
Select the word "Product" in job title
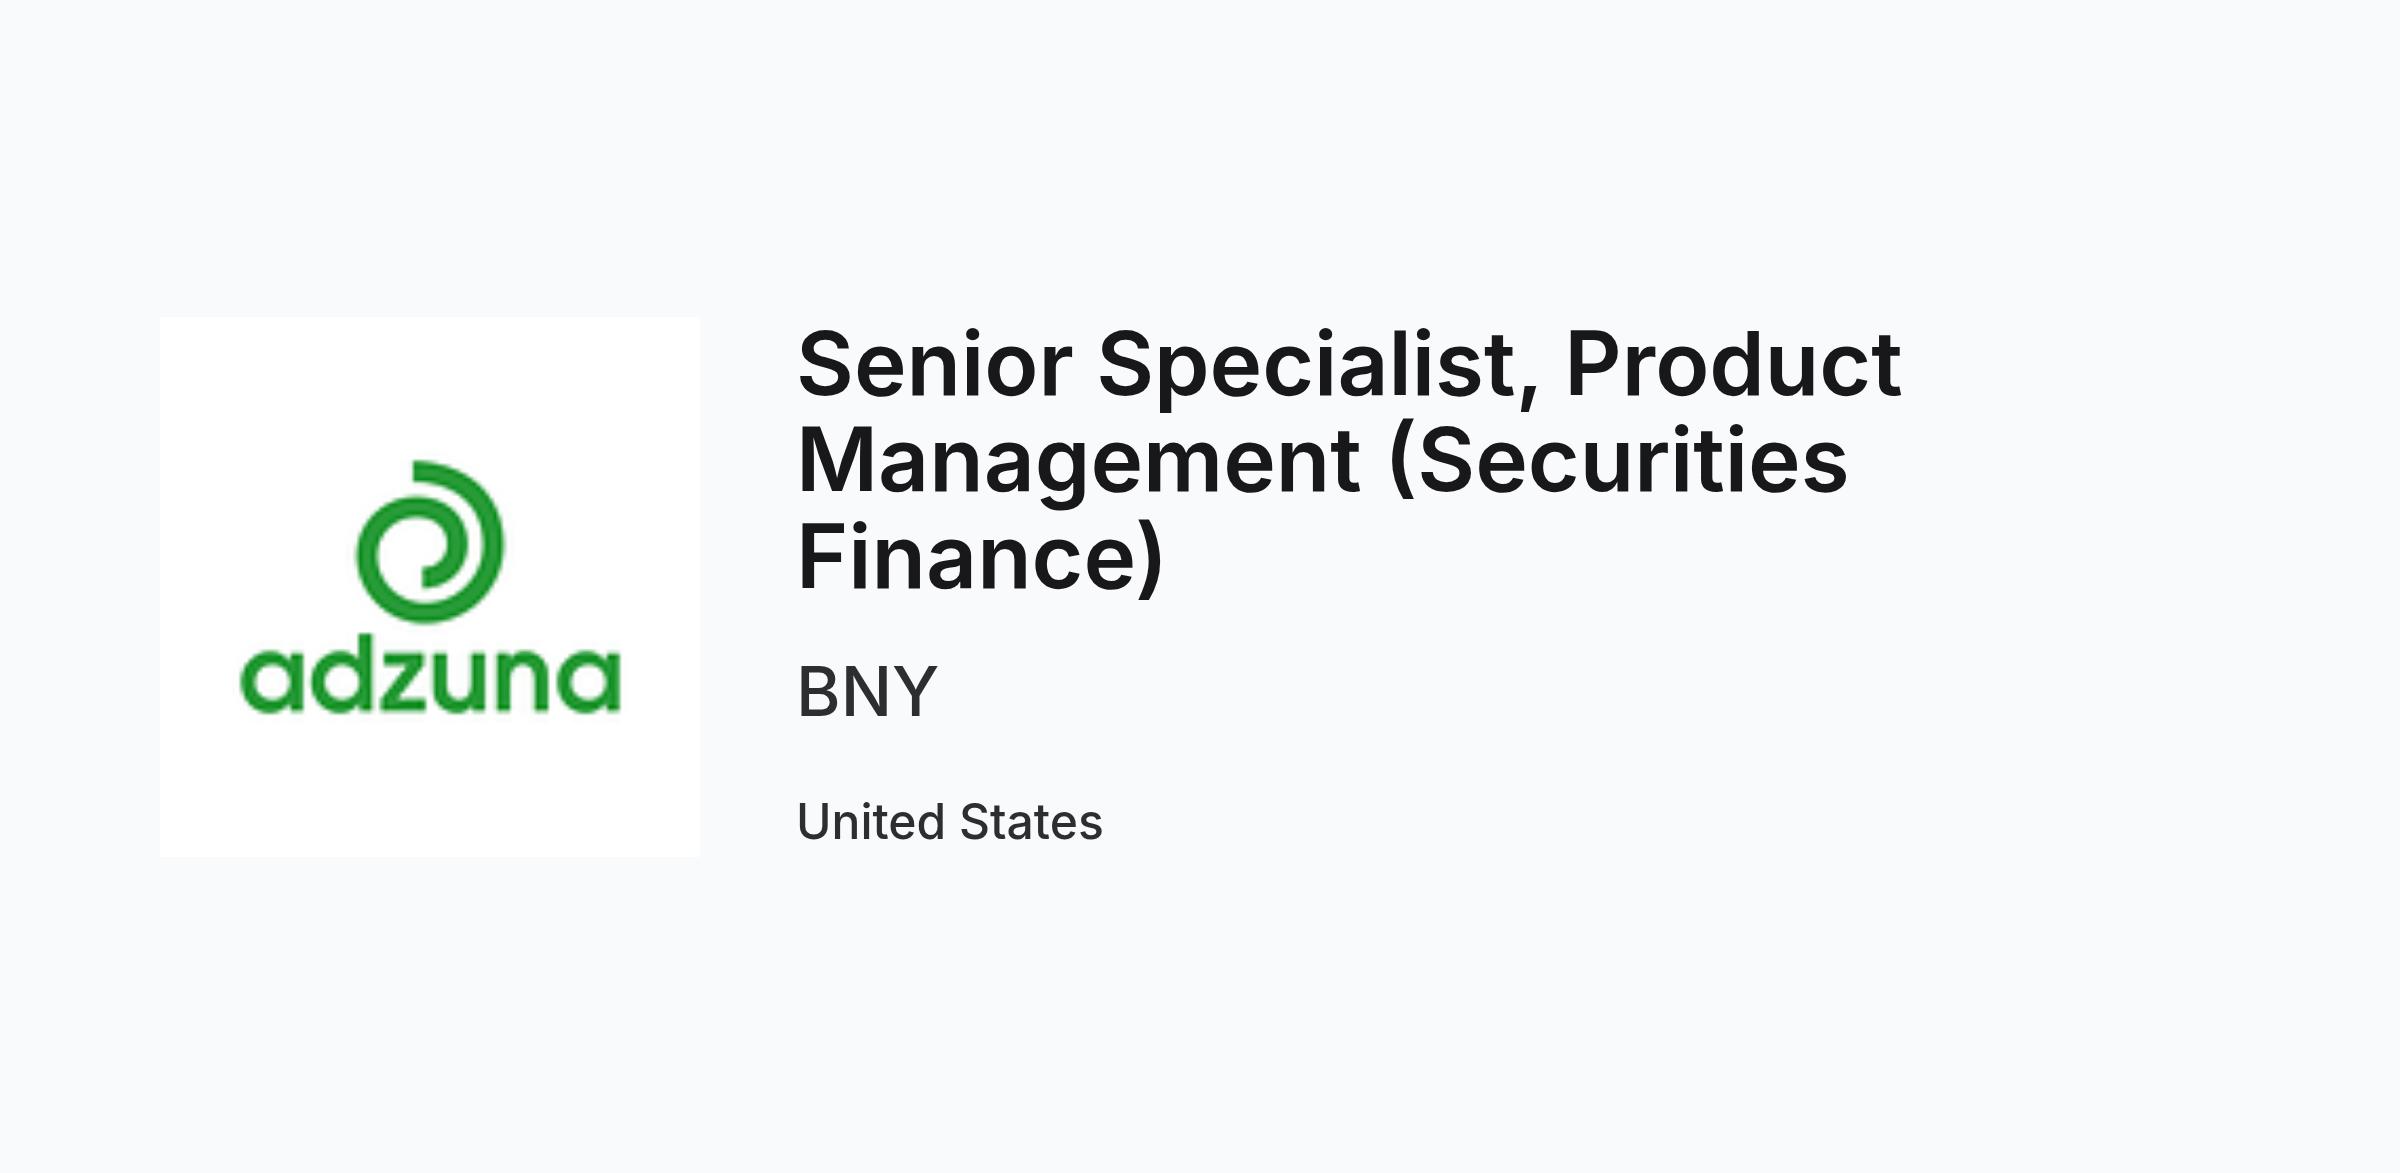pos(1733,365)
